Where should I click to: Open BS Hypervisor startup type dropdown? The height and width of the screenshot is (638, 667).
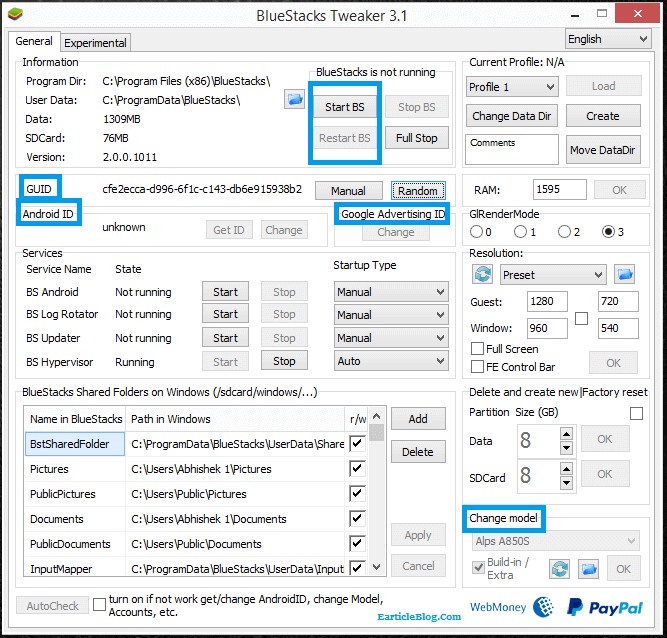[x=390, y=361]
